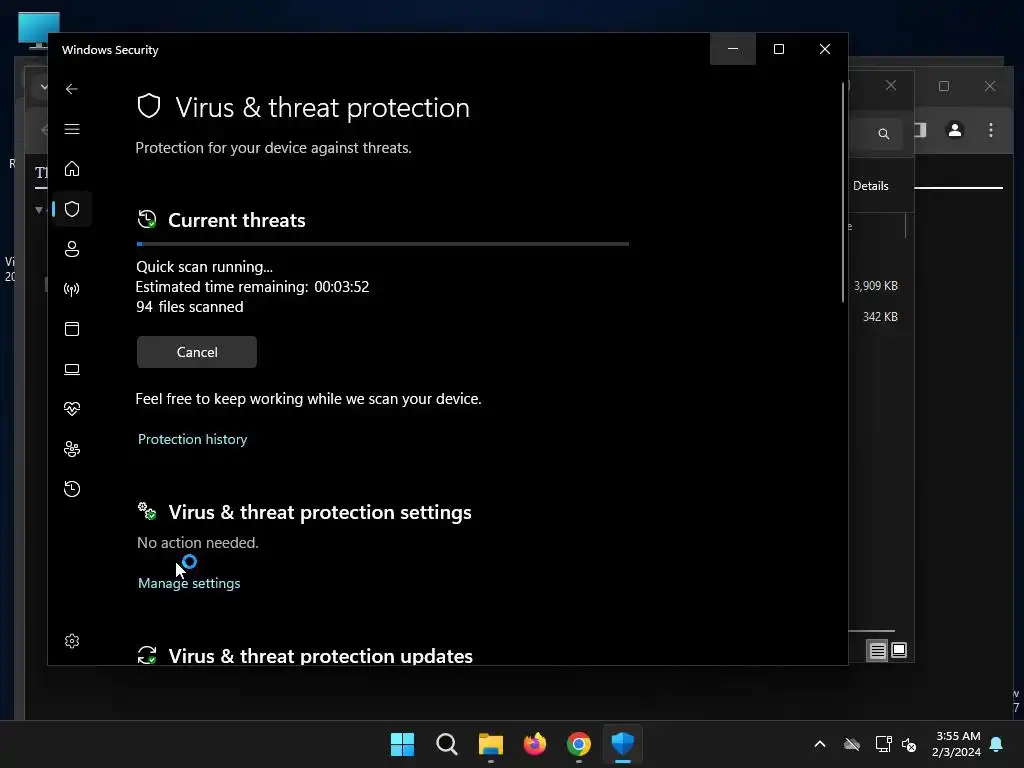The width and height of the screenshot is (1024, 768).
Task: Launch Firefox from the taskbar
Action: pyautogui.click(x=535, y=744)
